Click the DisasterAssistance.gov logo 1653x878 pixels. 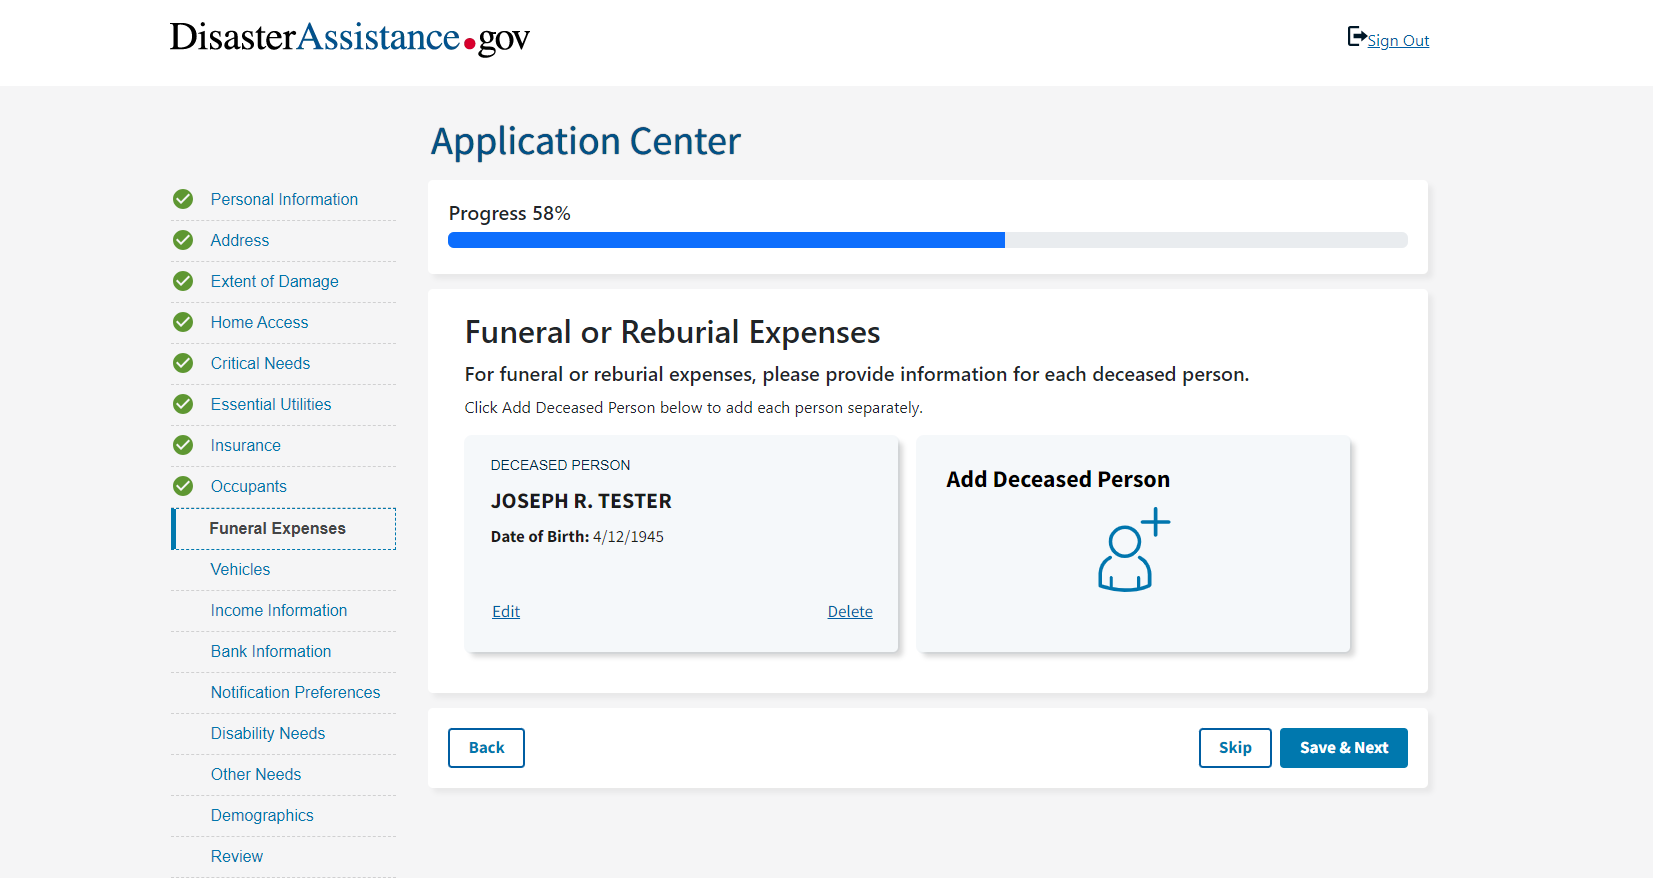point(349,38)
